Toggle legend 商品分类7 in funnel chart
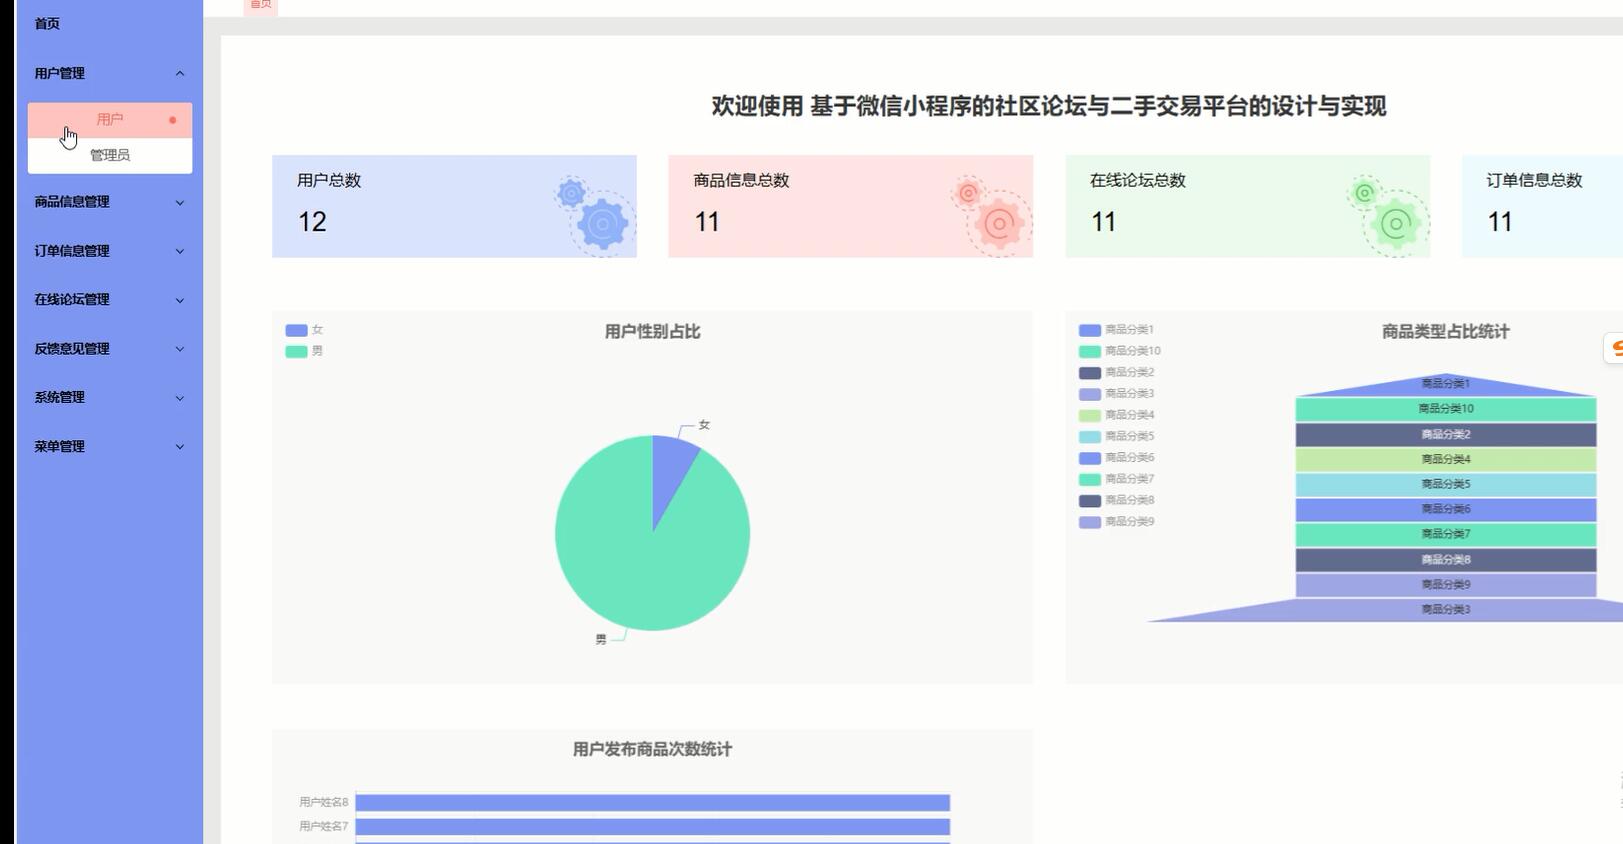 [x=1116, y=479]
